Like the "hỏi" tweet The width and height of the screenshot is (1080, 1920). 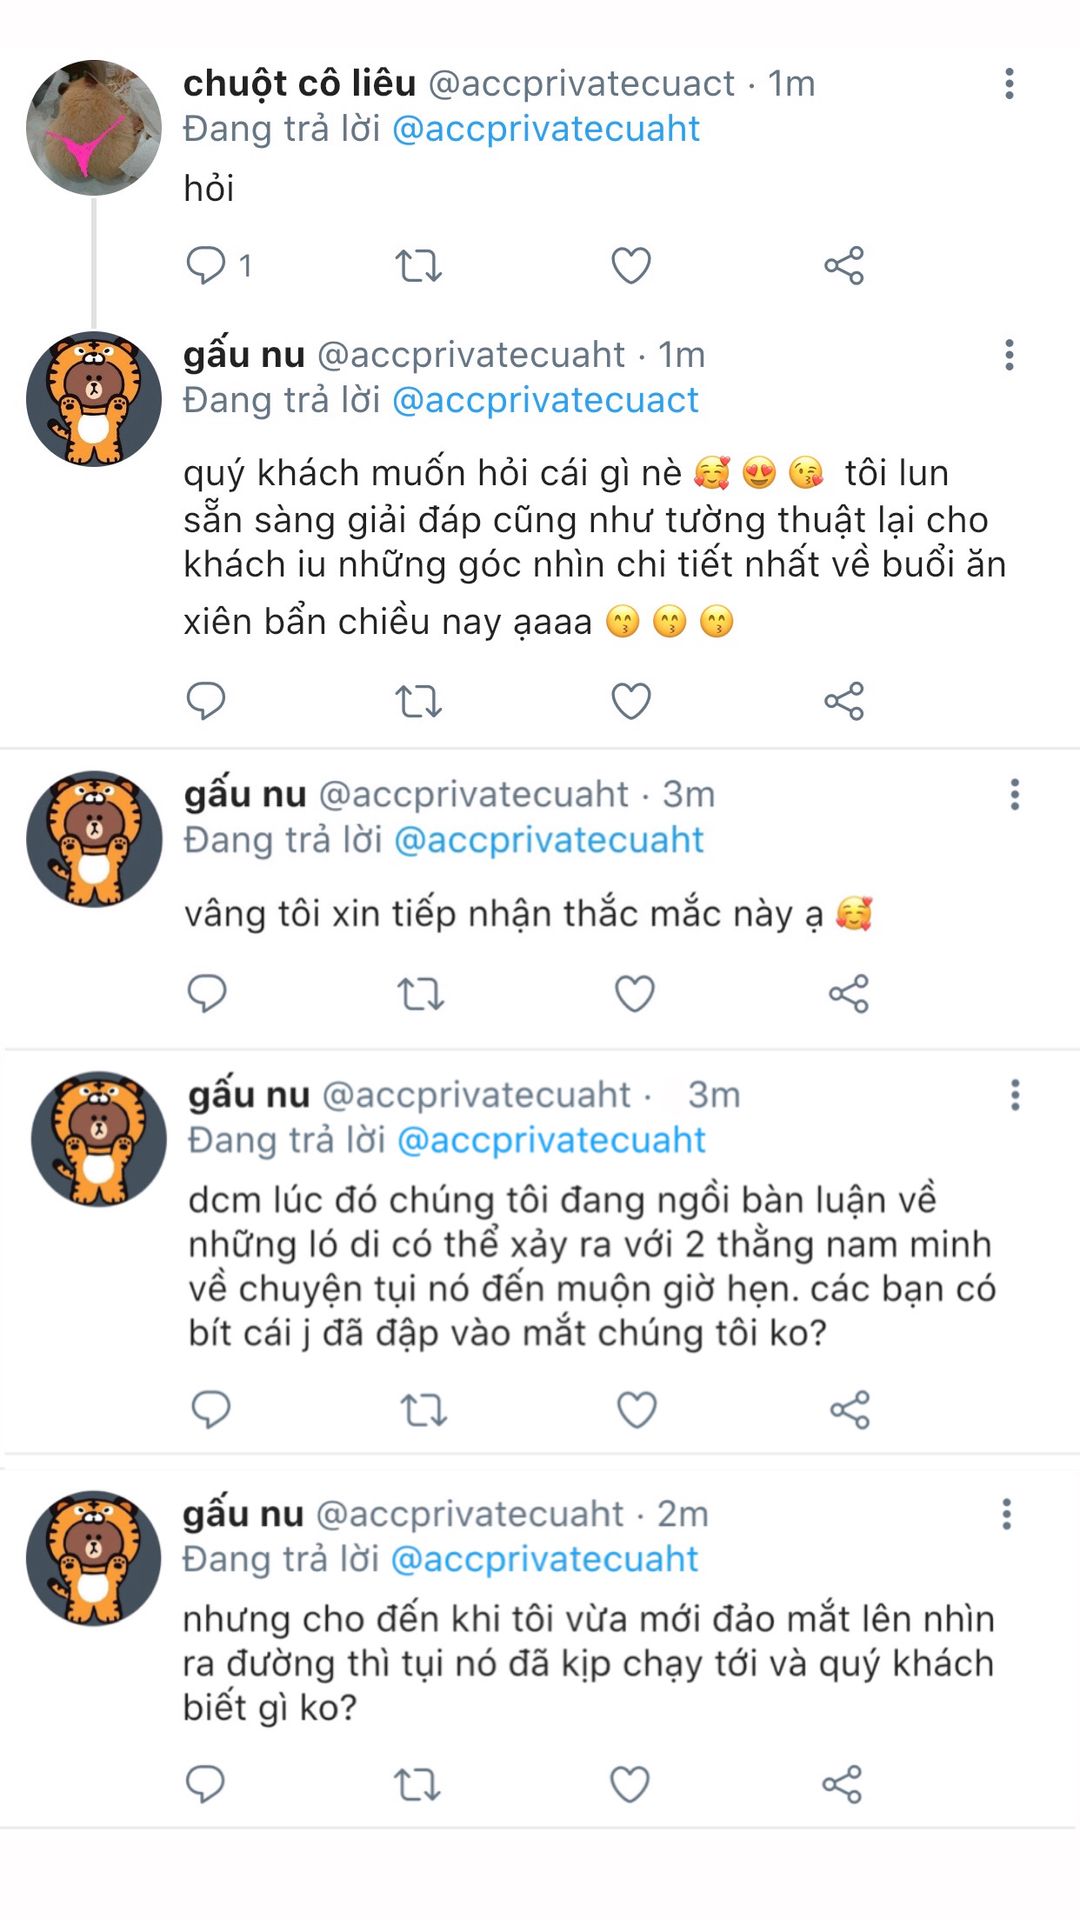[631, 265]
